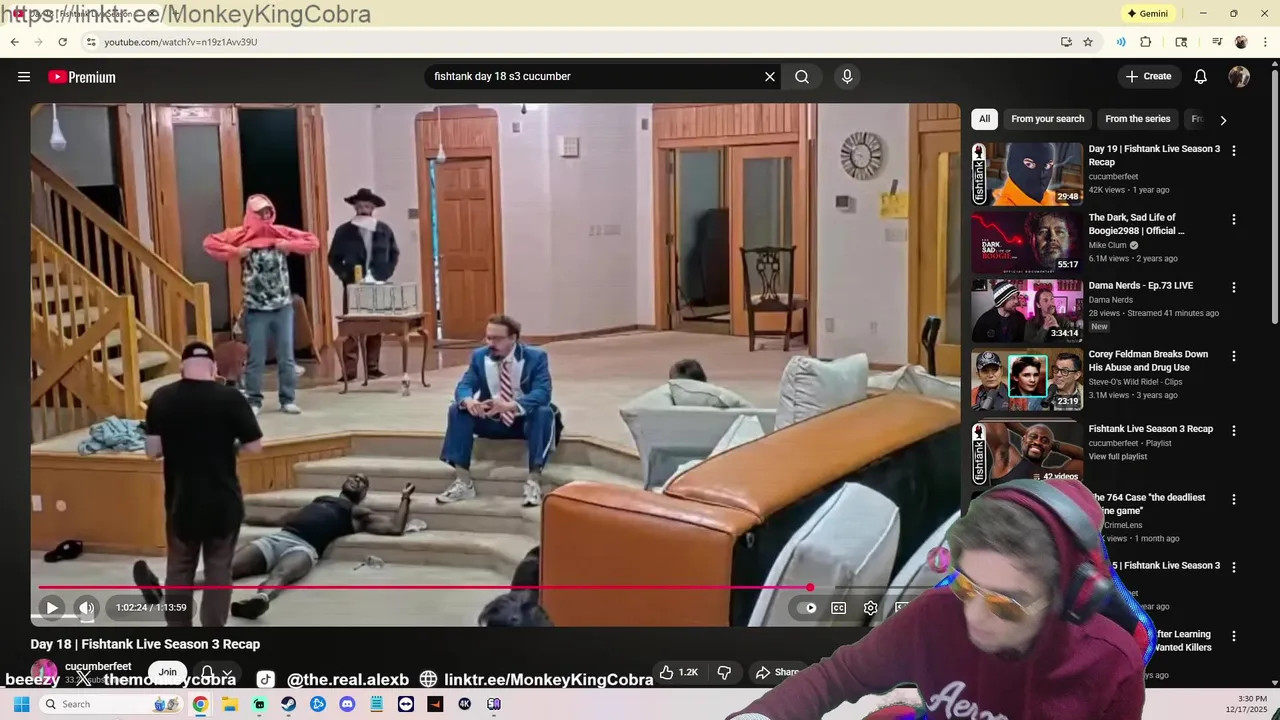Install app from the address bar icon

pos(1066,42)
